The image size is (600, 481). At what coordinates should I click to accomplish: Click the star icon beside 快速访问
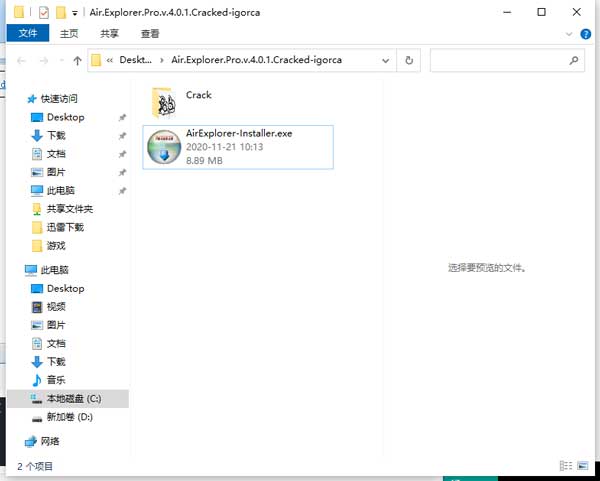point(31,99)
